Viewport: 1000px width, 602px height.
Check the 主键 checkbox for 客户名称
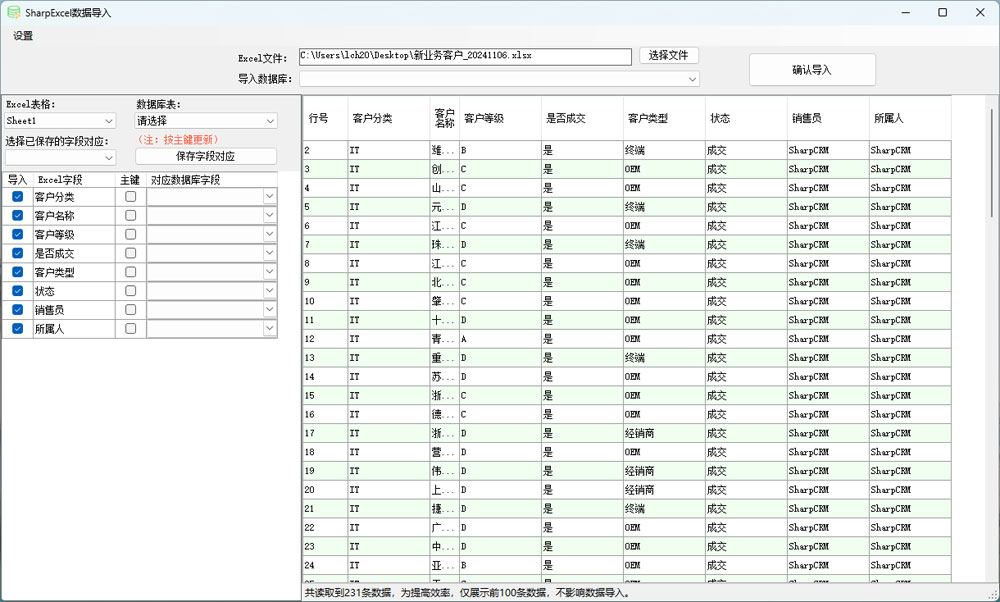130,216
